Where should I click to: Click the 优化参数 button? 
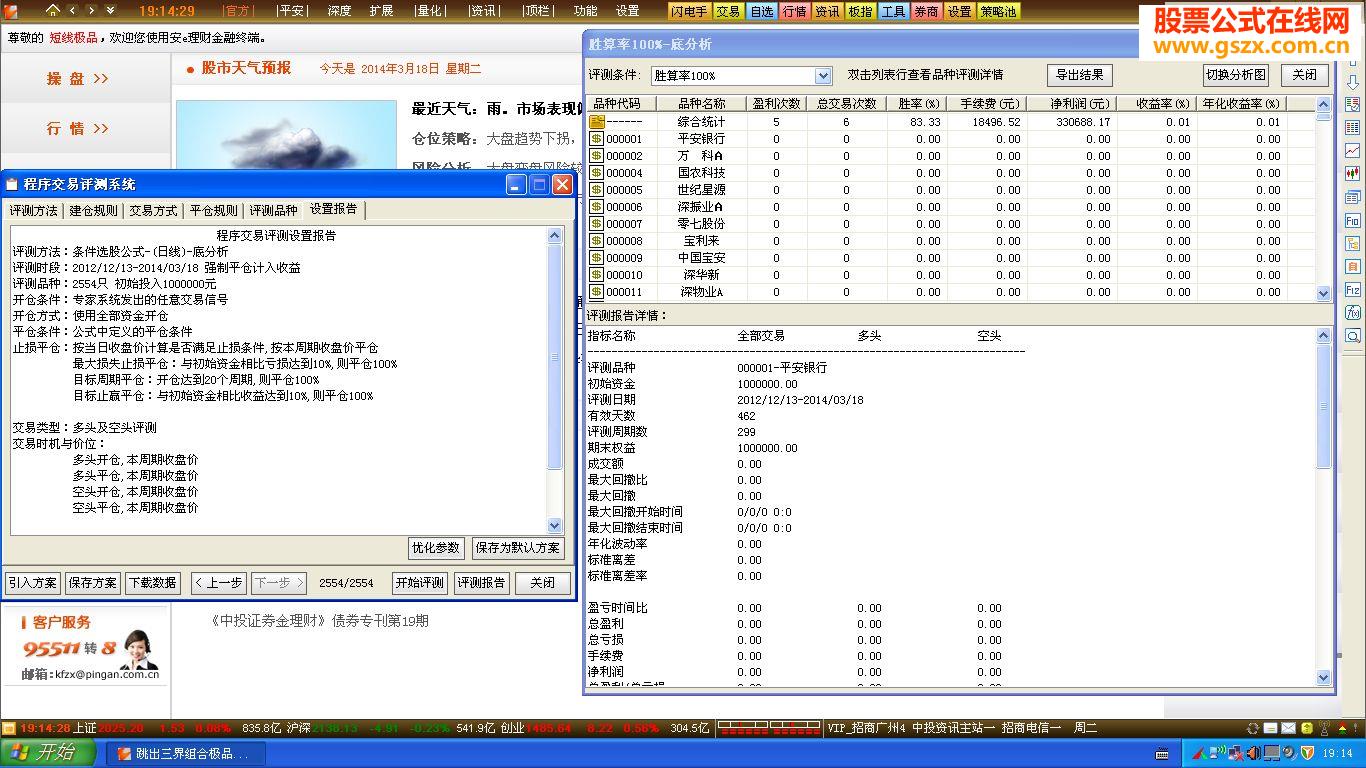tap(436, 548)
